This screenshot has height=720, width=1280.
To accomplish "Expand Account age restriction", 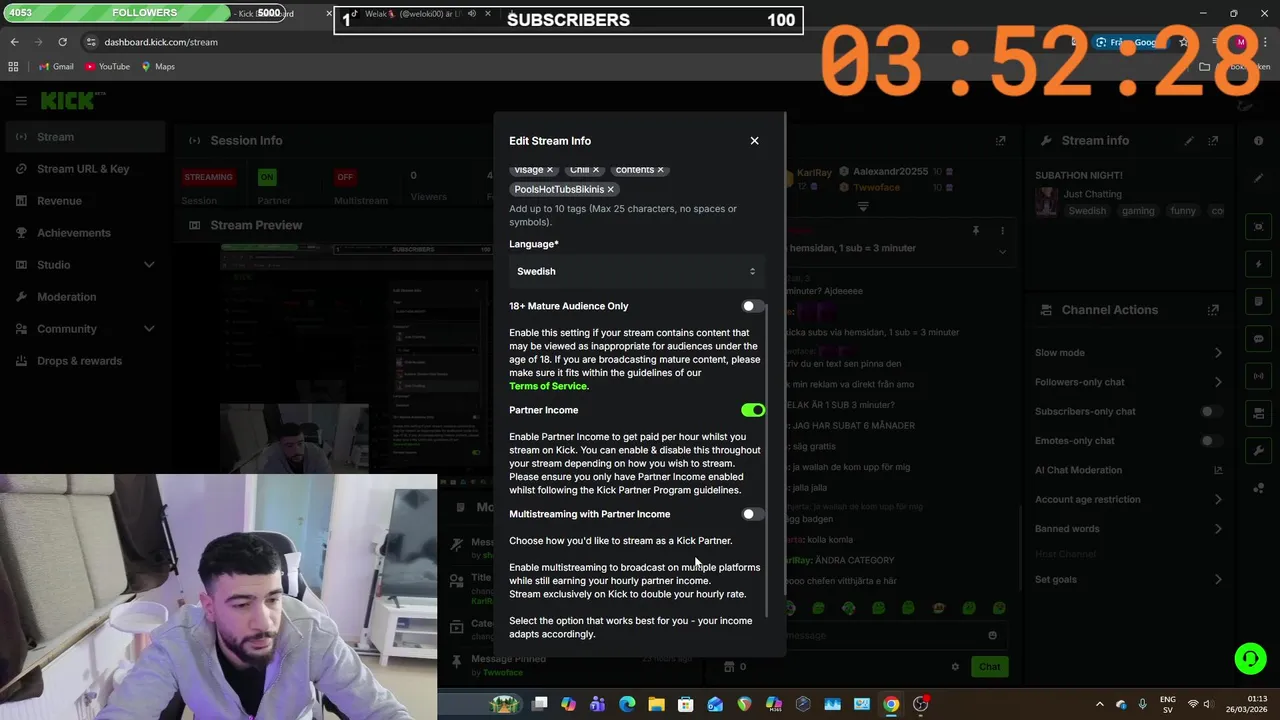I will pos(1218,499).
